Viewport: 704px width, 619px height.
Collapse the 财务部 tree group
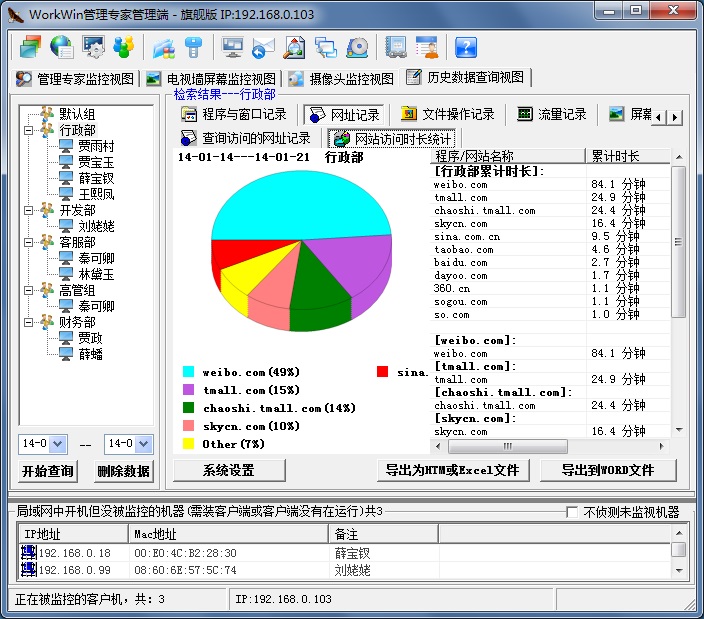29,323
